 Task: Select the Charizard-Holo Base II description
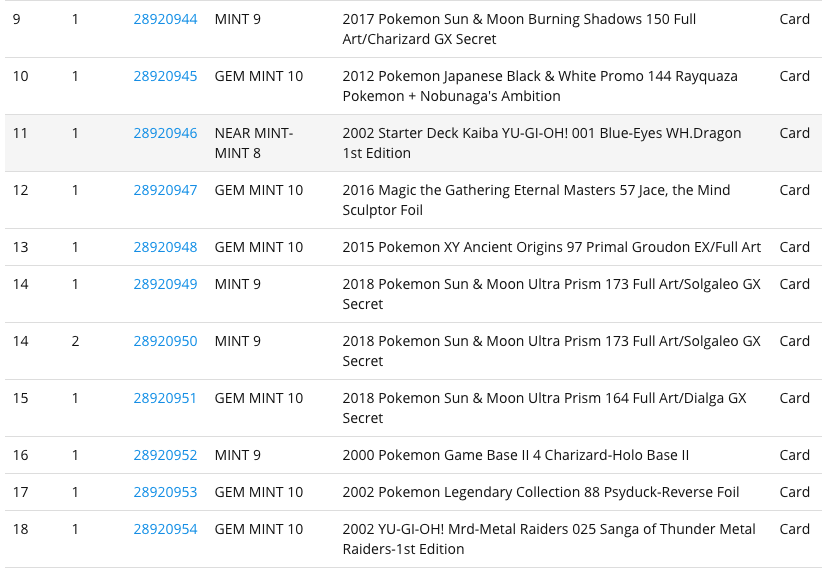coord(516,455)
